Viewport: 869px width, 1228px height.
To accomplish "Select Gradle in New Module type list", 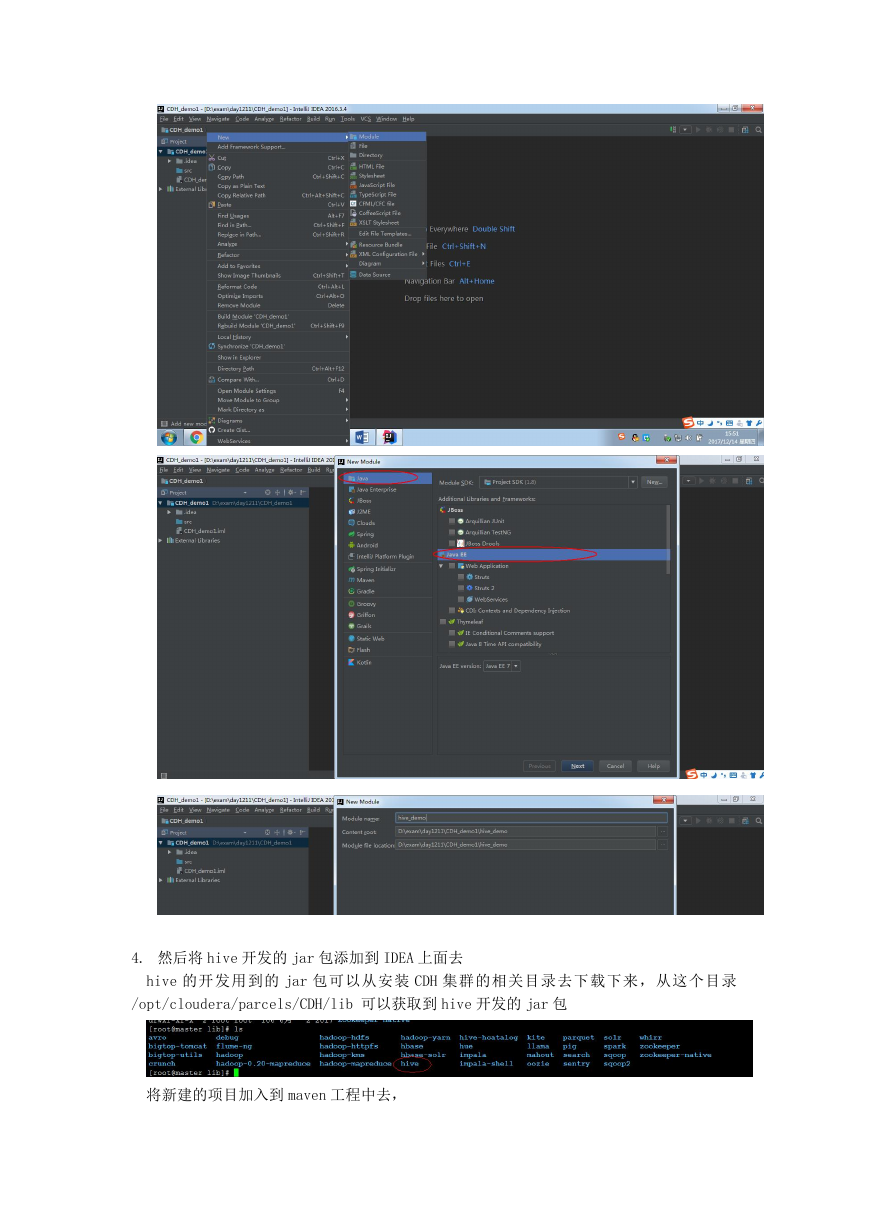I will pos(388,591).
